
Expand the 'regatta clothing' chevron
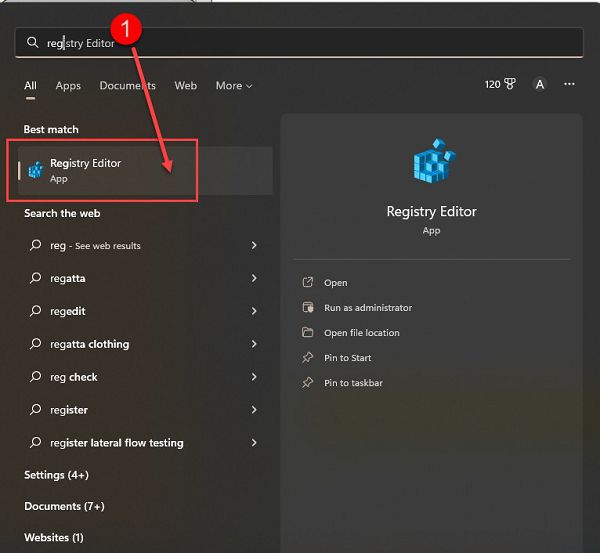(x=254, y=344)
